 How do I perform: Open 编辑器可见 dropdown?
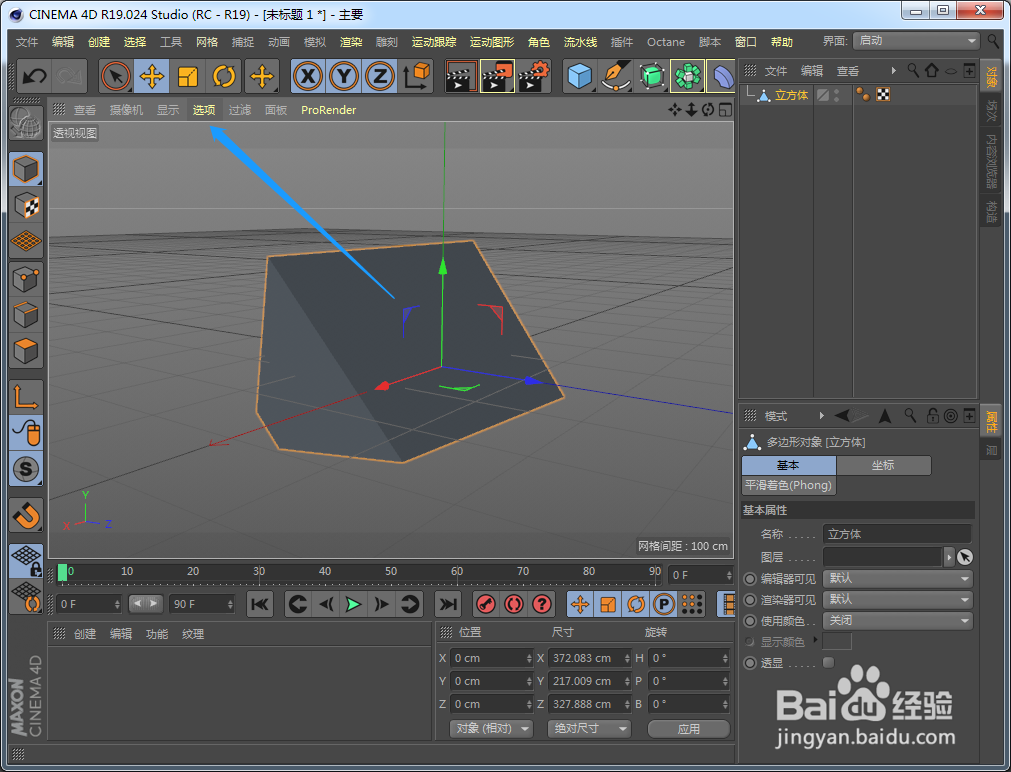coord(898,579)
